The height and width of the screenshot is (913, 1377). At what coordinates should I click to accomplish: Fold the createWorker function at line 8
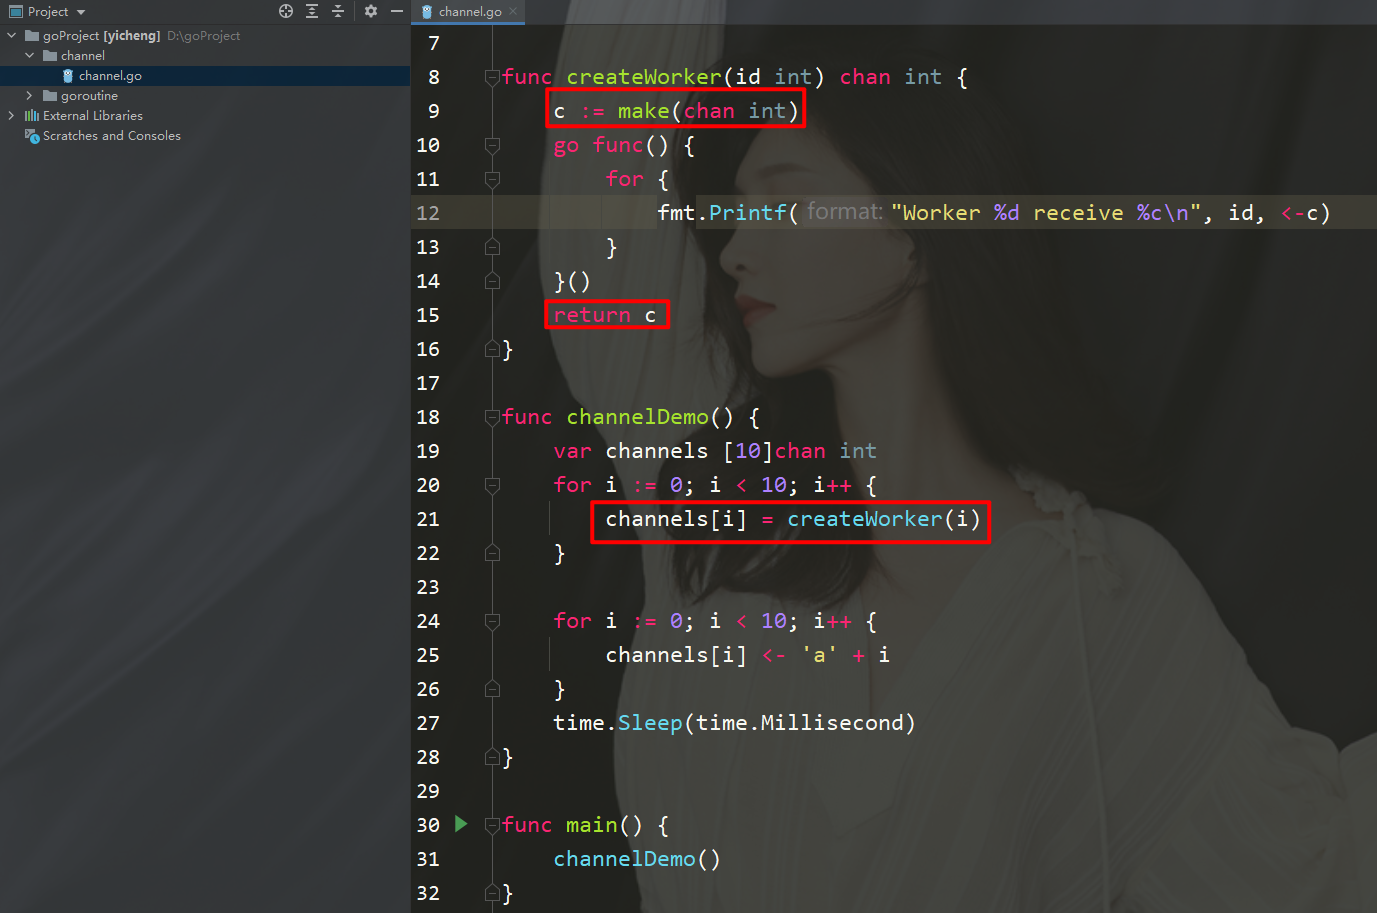click(x=492, y=77)
